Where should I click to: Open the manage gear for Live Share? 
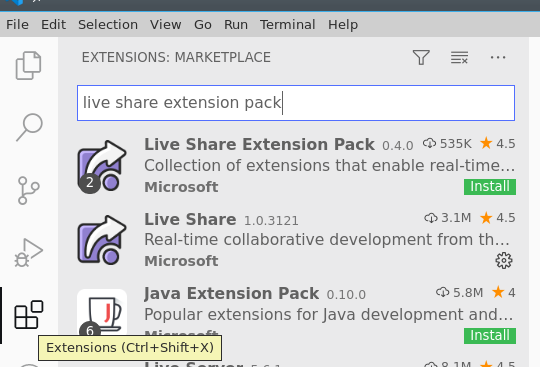click(x=504, y=261)
